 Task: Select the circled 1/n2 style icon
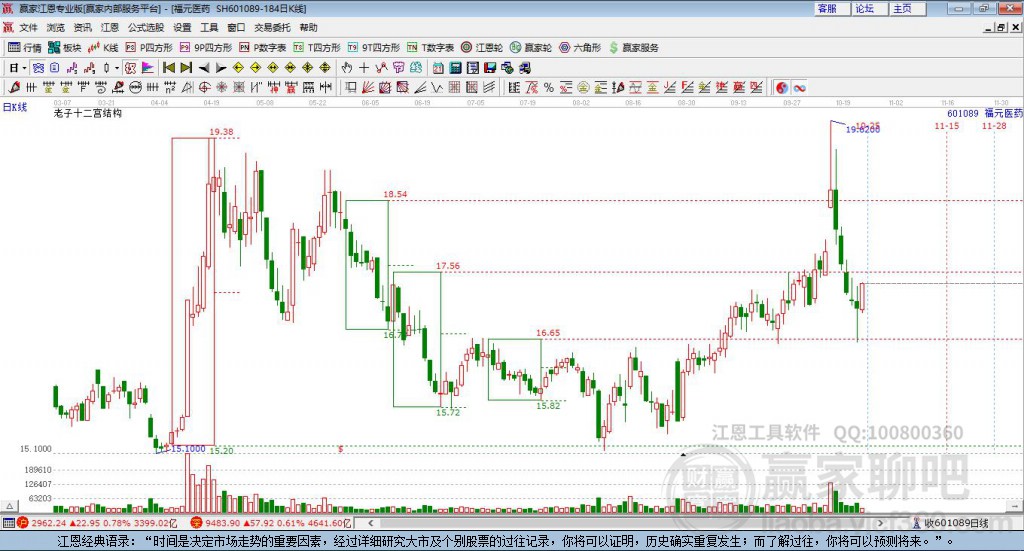(135, 87)
